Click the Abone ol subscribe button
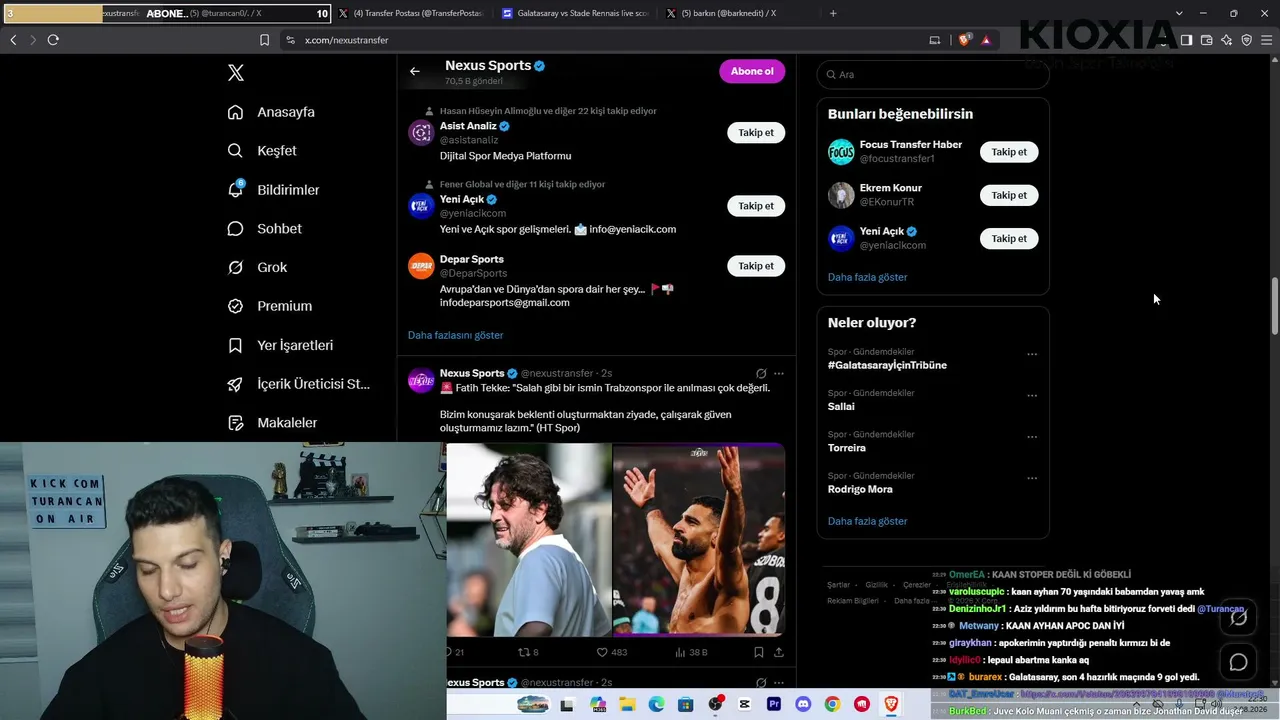This screenshot has height=720, width=1280. pos(752,71)
